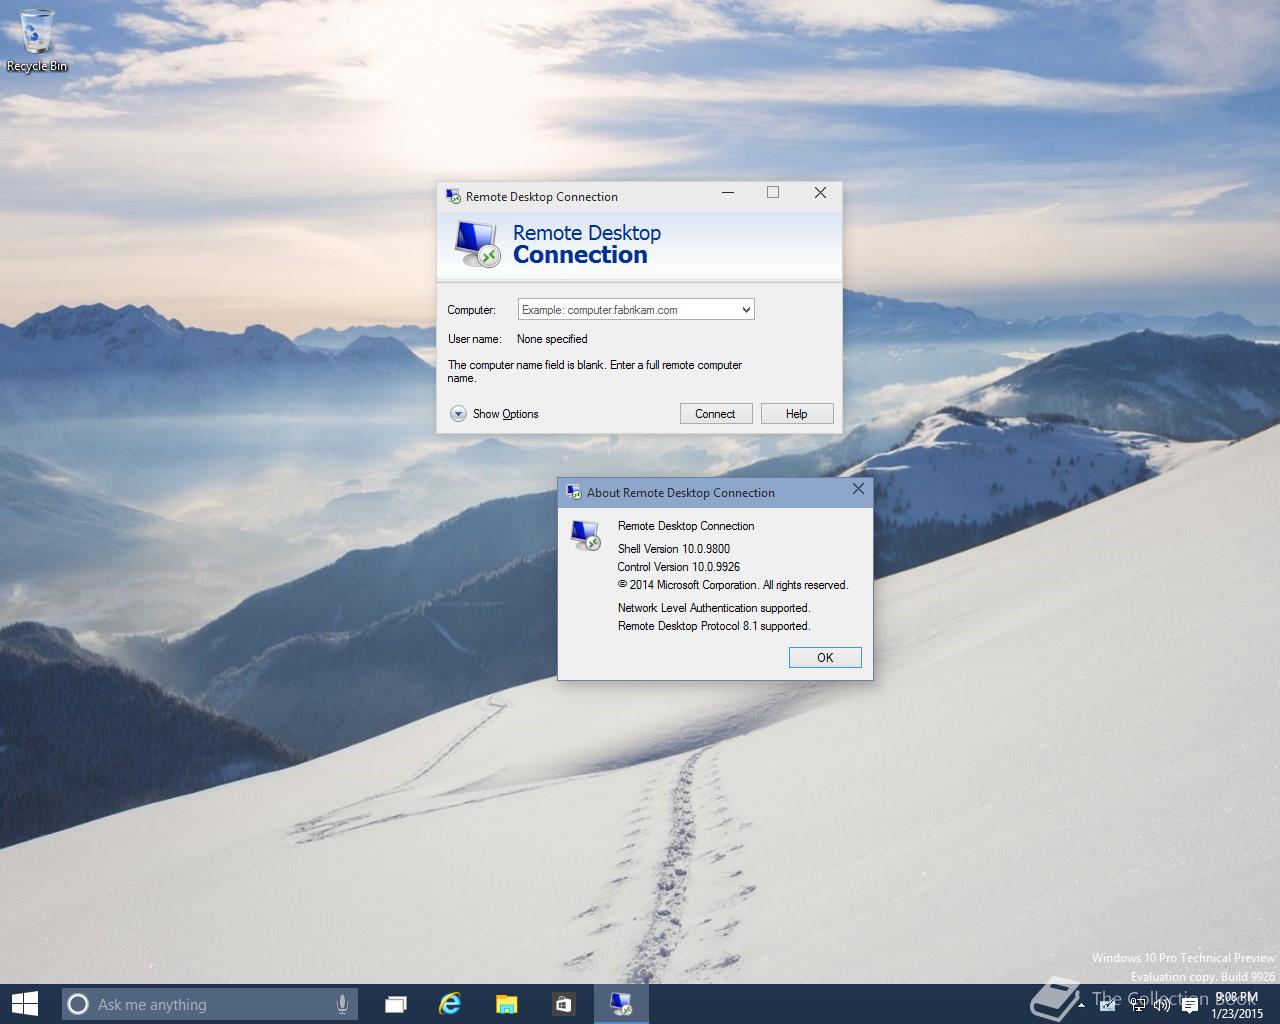Open the Computer name dropdown arrow
Viewport: 1280px width, 1024px height.
(x=746, y=310)
